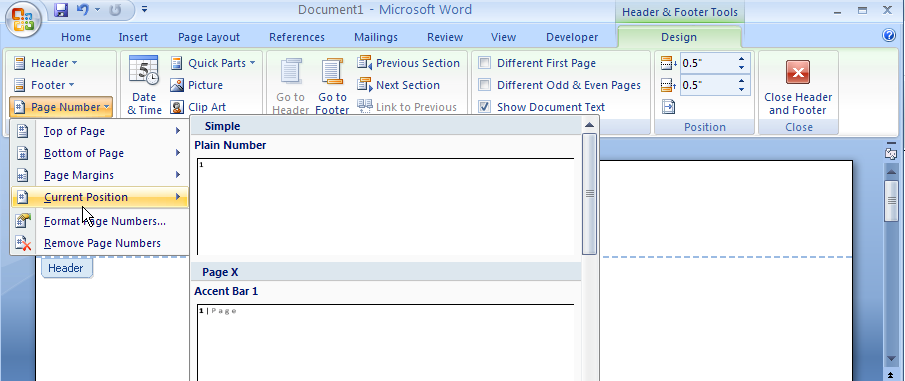
Task: Click document vertical scrollbar thumb
Action: click(892, 200)
